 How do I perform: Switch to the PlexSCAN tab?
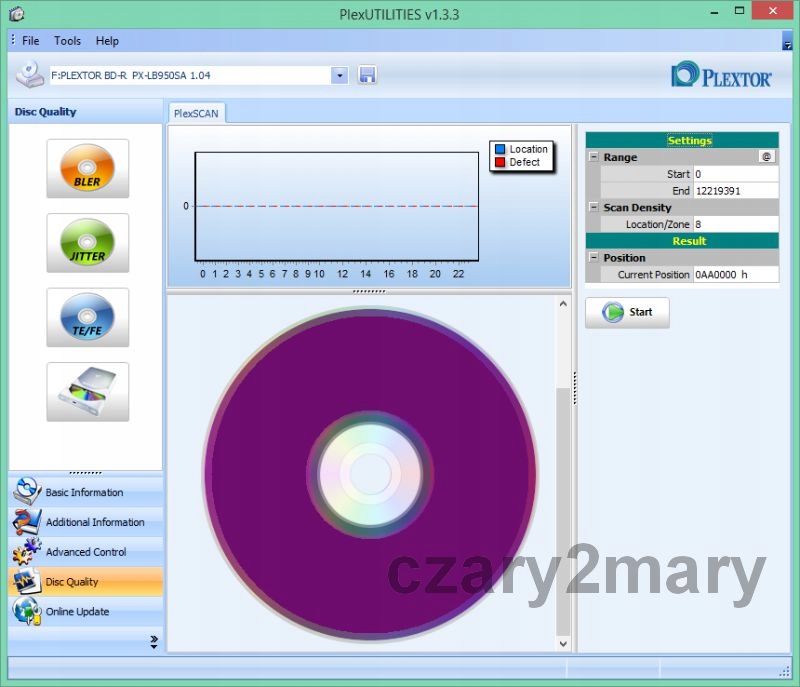(x=195, y=114)
